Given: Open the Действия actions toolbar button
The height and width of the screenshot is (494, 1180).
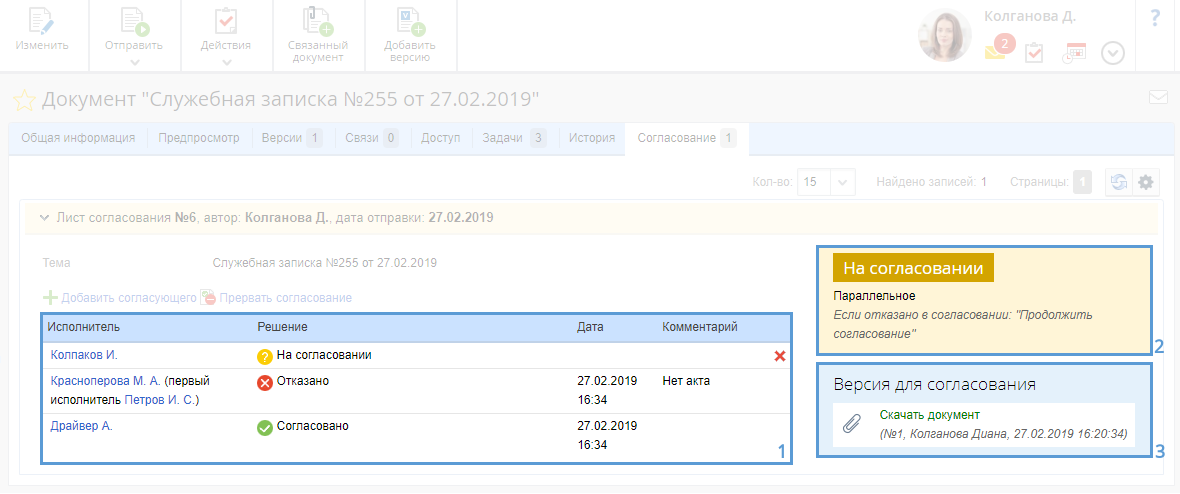Looking at the screenshot, I should [226, 36].
